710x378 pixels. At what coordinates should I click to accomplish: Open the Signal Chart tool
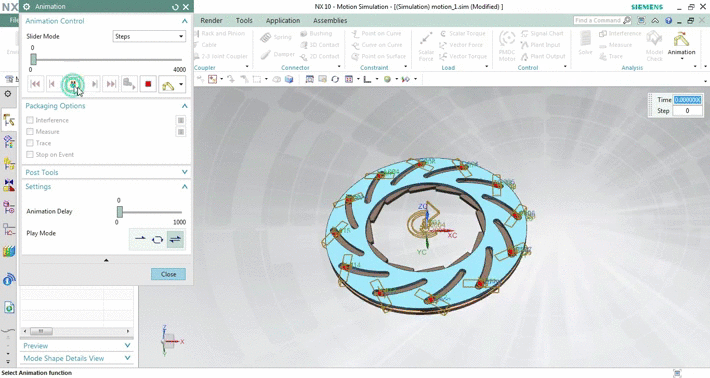(542, 33)
